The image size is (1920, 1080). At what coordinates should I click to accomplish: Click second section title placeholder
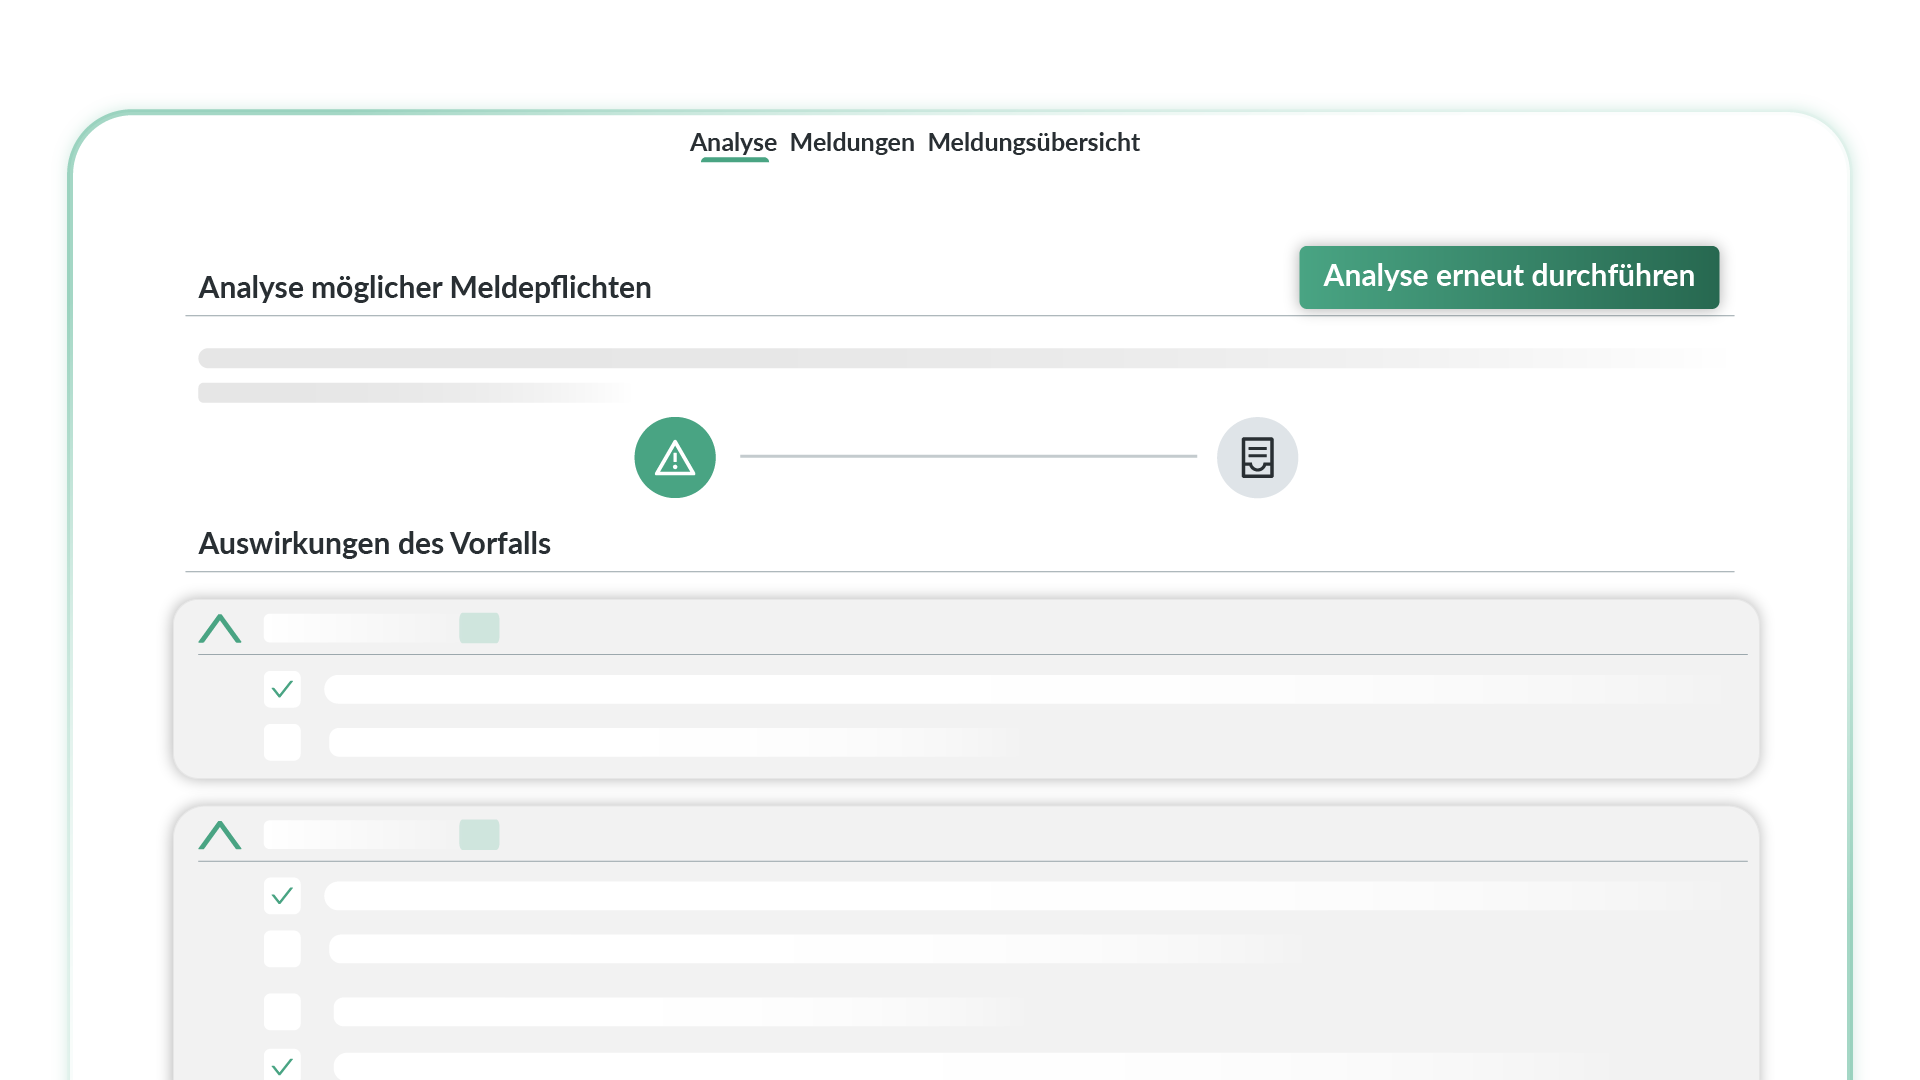358,835
